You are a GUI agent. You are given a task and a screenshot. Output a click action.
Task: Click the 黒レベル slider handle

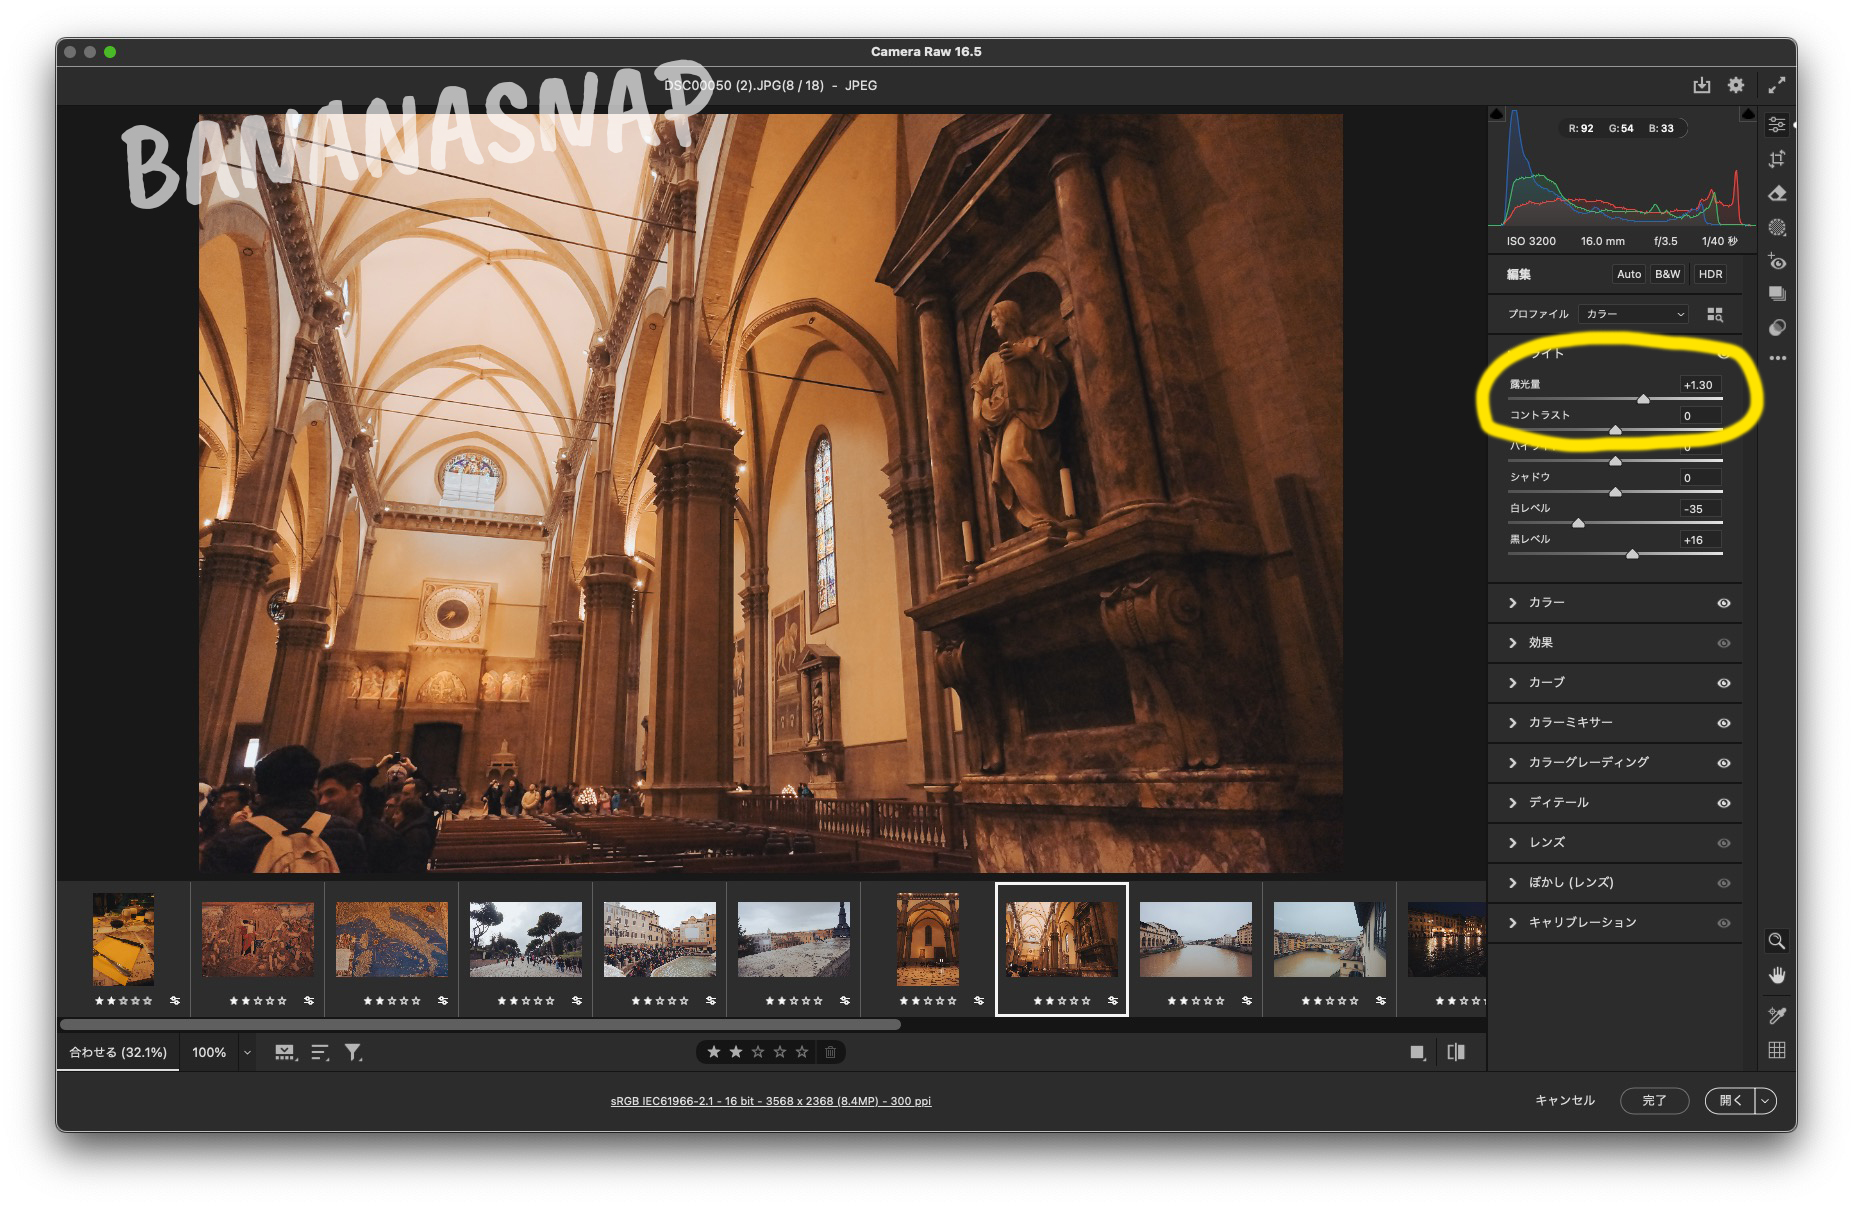(1632, 554)
